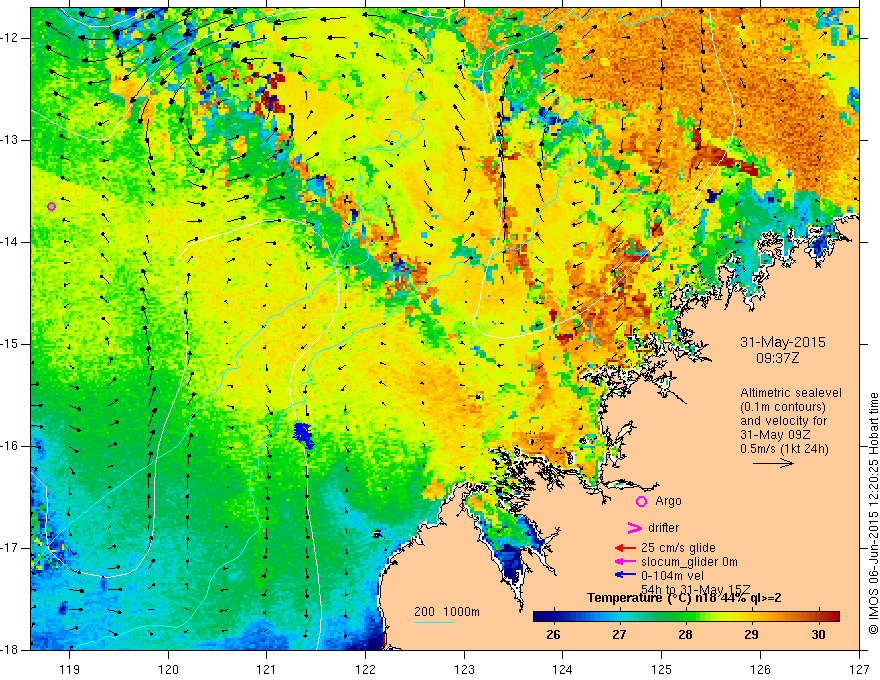
Task: Click the '125' longitude axis label
Action: pos(662,669)
